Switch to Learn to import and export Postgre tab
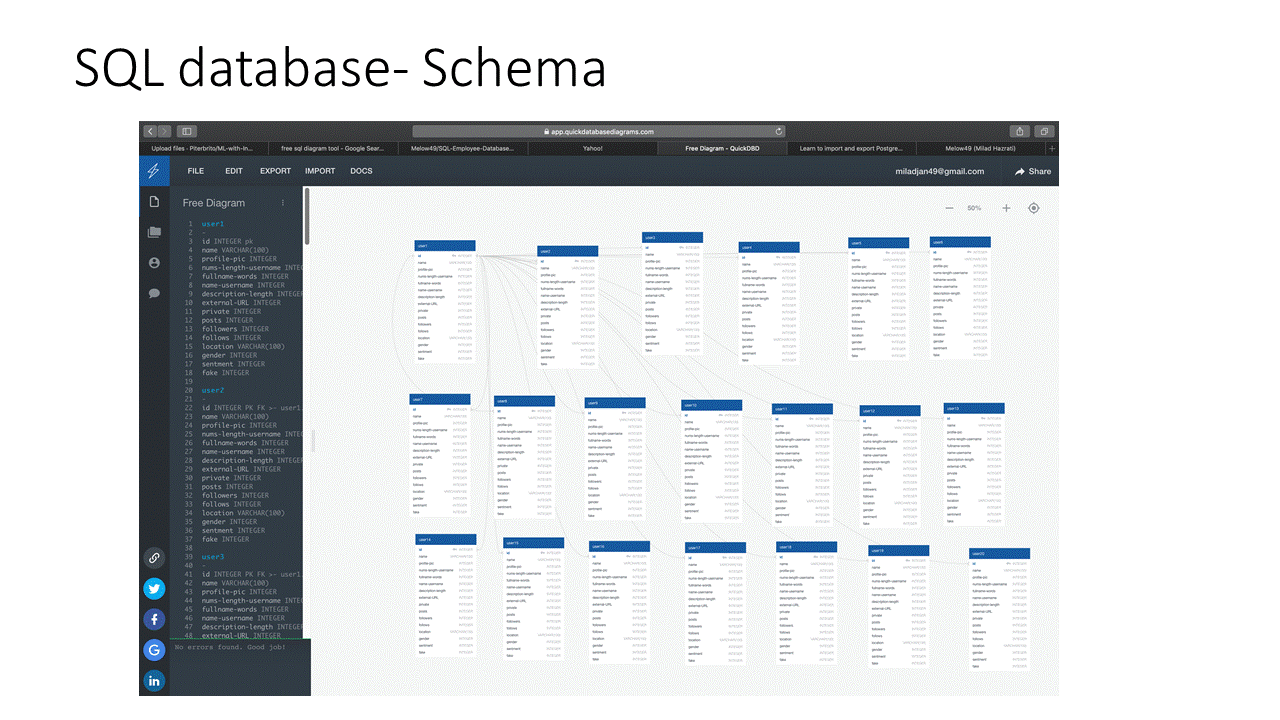1280x720 pixels. (851, 148)
